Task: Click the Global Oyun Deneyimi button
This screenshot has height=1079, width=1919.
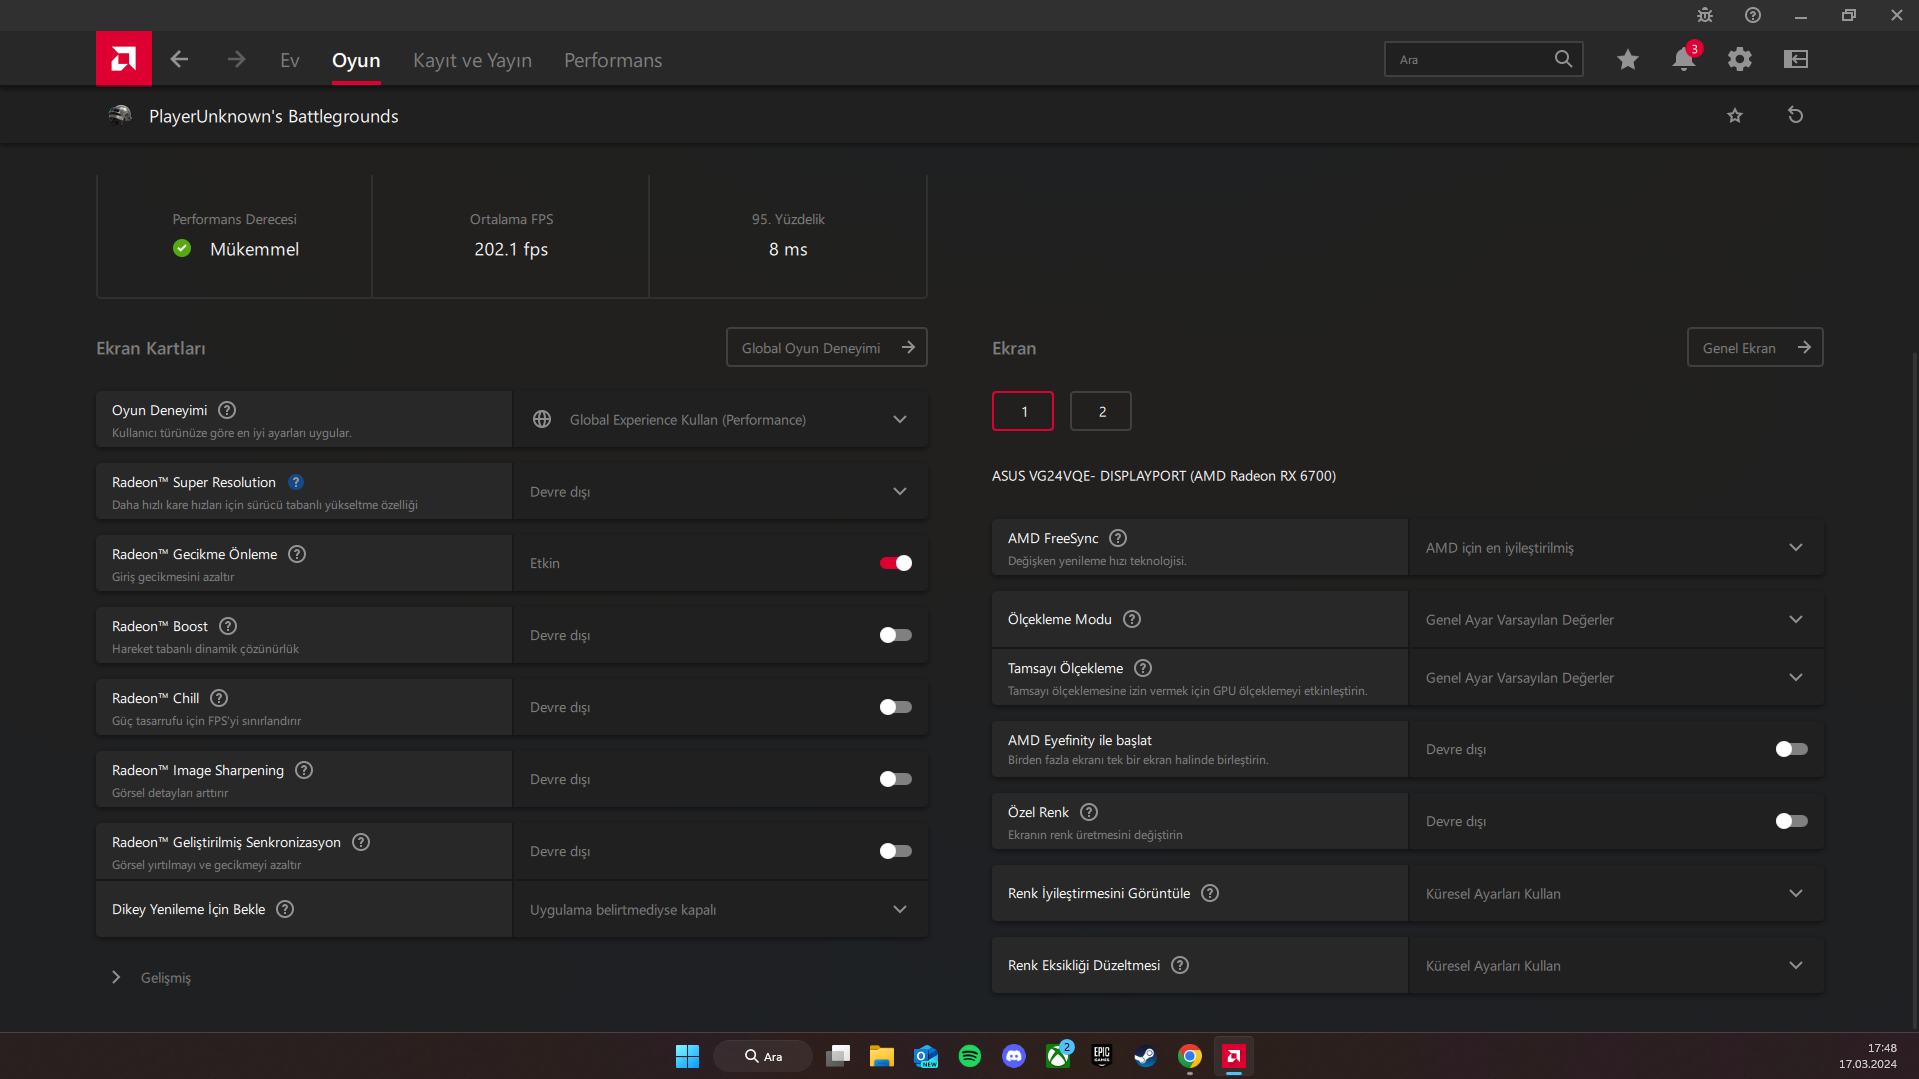Action: click(x=826, y=347)
